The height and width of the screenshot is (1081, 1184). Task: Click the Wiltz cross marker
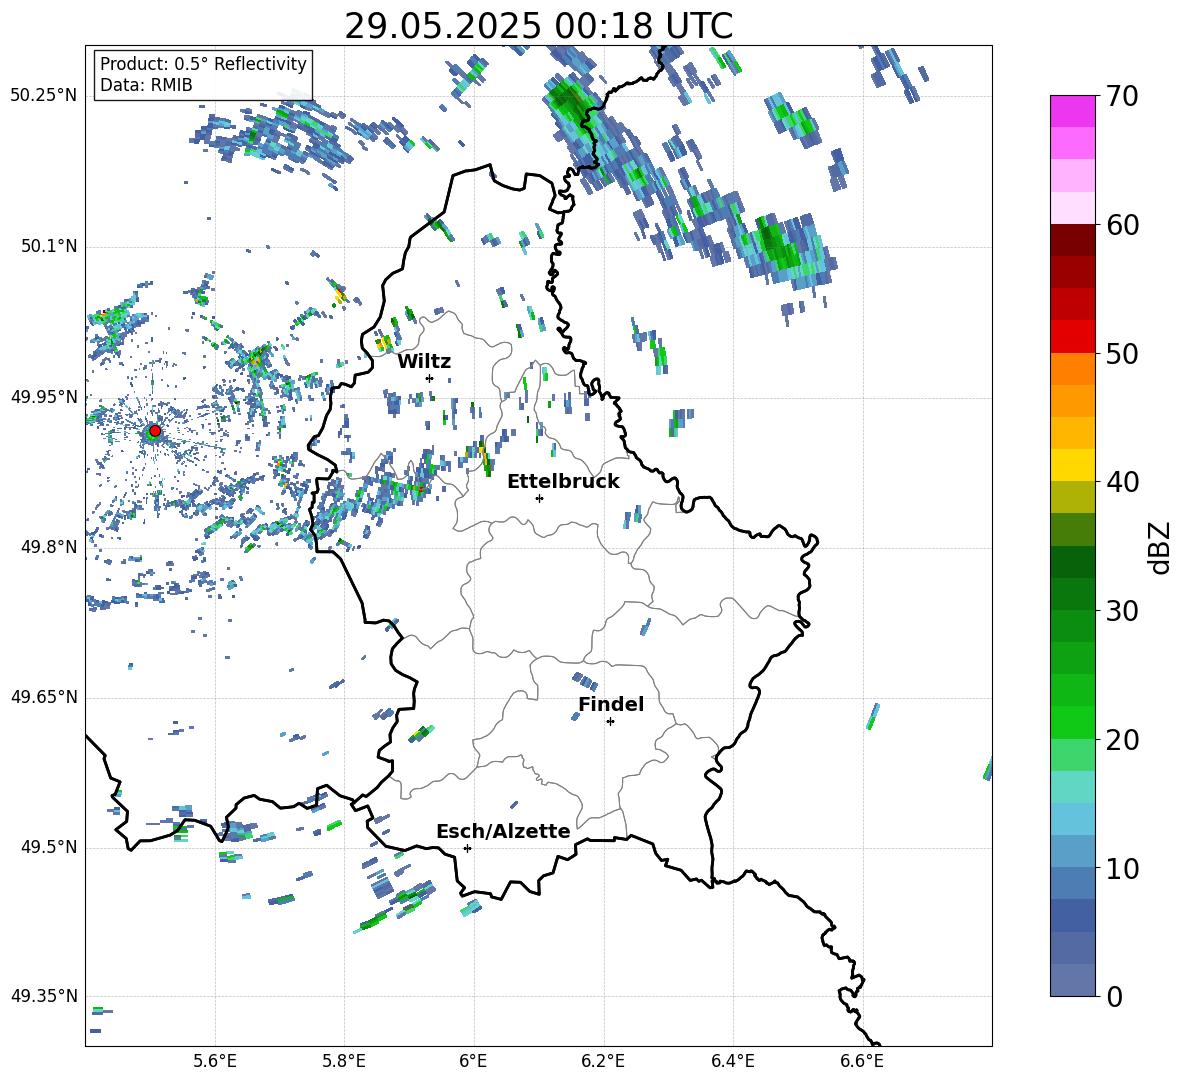(430, 378)
